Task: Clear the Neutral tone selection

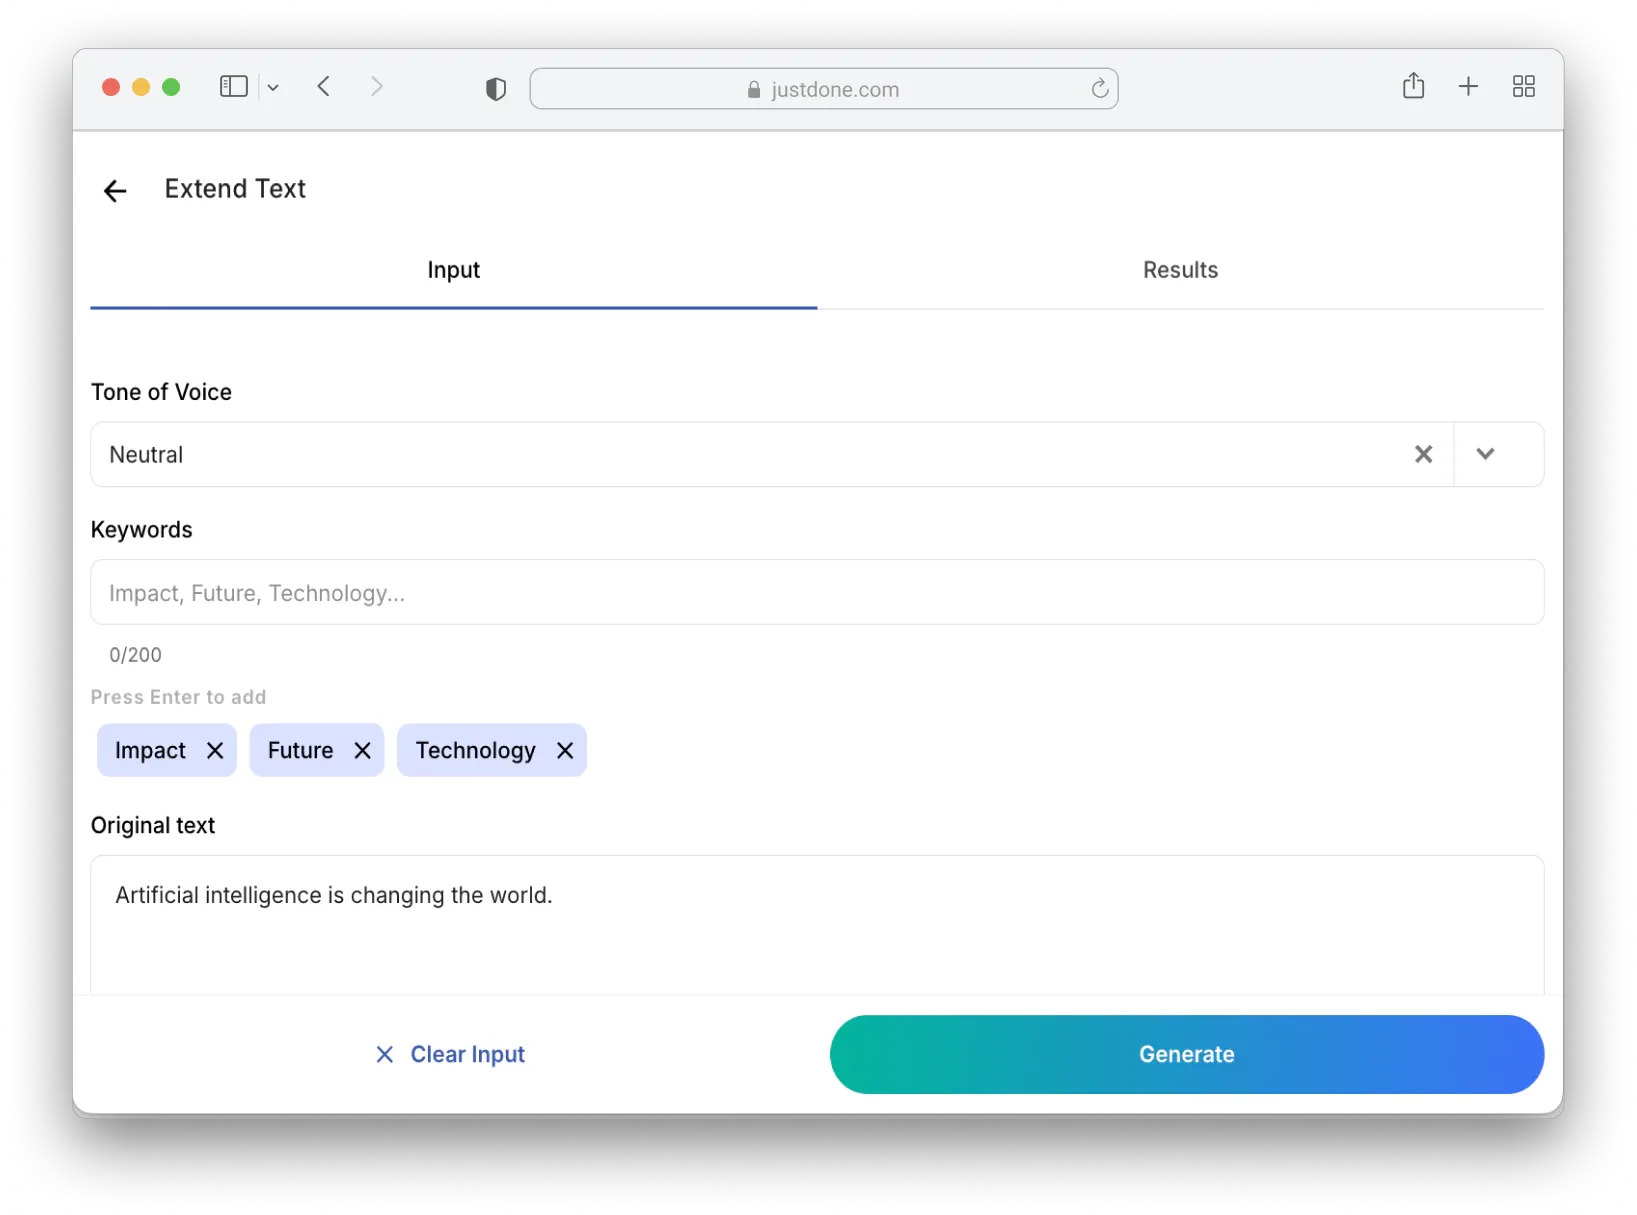Action: (1424, 454)
